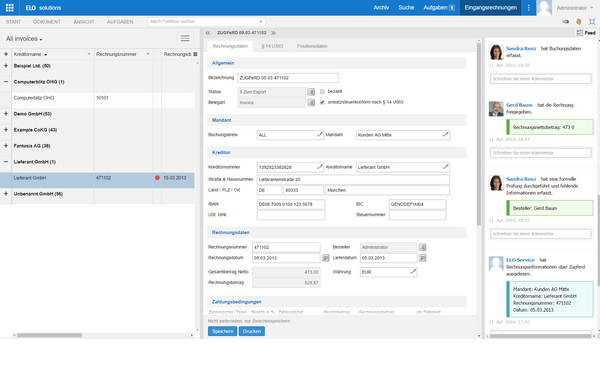Click the orange hand icon in toolbar
The width and height of the screenshot is (600, 375).
click(579, 22)
